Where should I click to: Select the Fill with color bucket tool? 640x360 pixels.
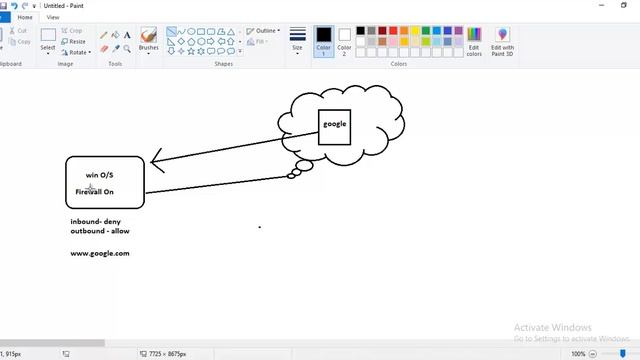116,36
